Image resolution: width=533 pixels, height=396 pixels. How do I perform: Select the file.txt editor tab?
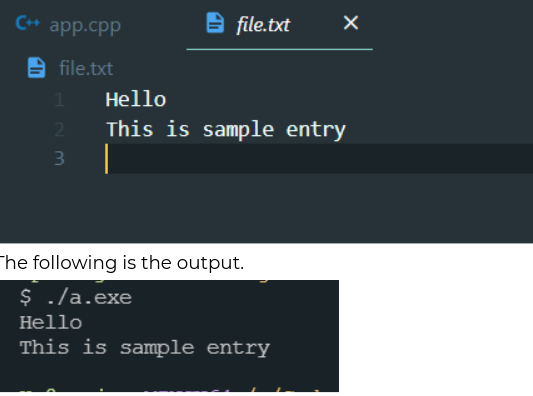[x=279, y=25]
